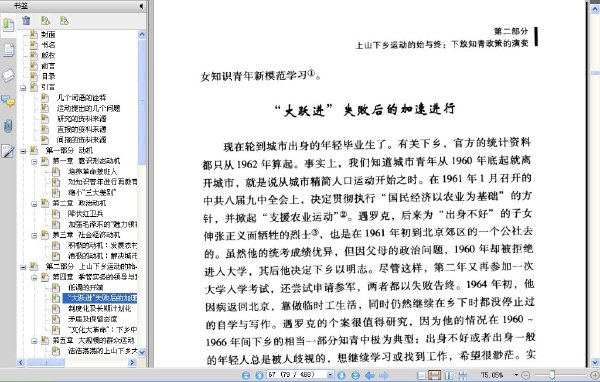Collapse the 第五章 bookmark node
Viewport: 600px width, 382px height.
(x=34, y=340)
